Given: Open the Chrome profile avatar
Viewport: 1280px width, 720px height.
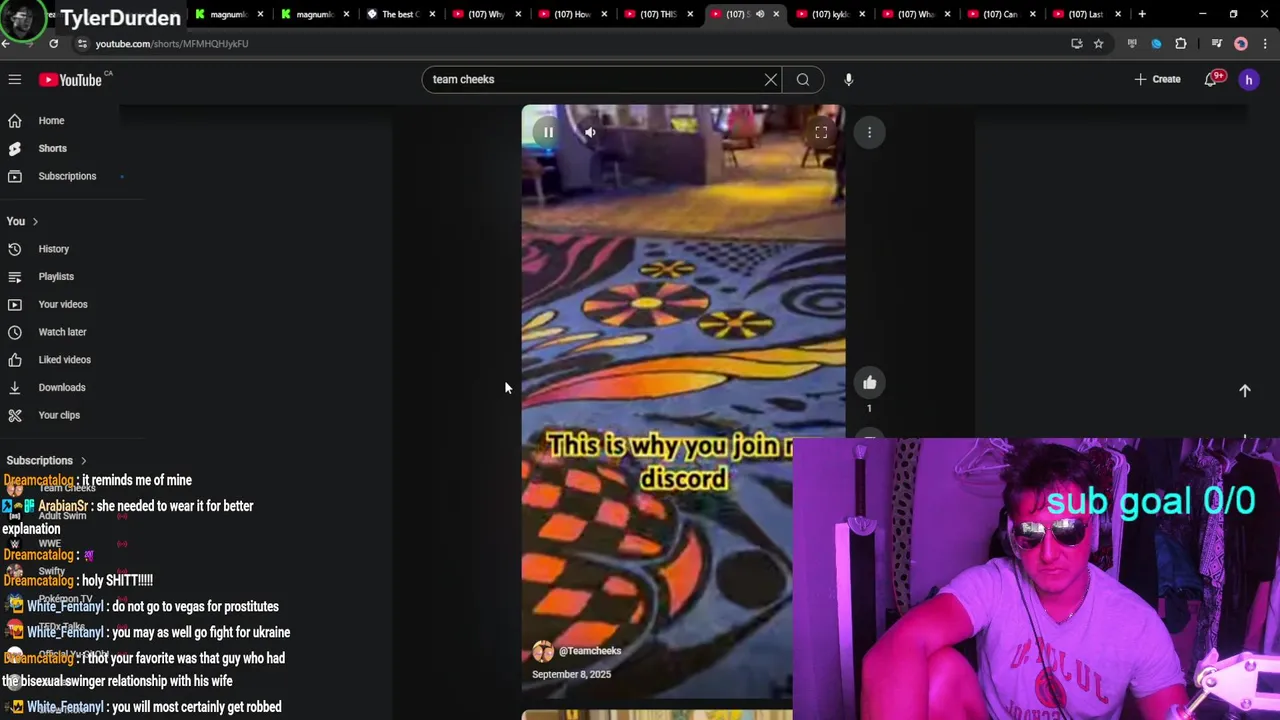Looking at the screenshot, I should tap(1241, 44).
